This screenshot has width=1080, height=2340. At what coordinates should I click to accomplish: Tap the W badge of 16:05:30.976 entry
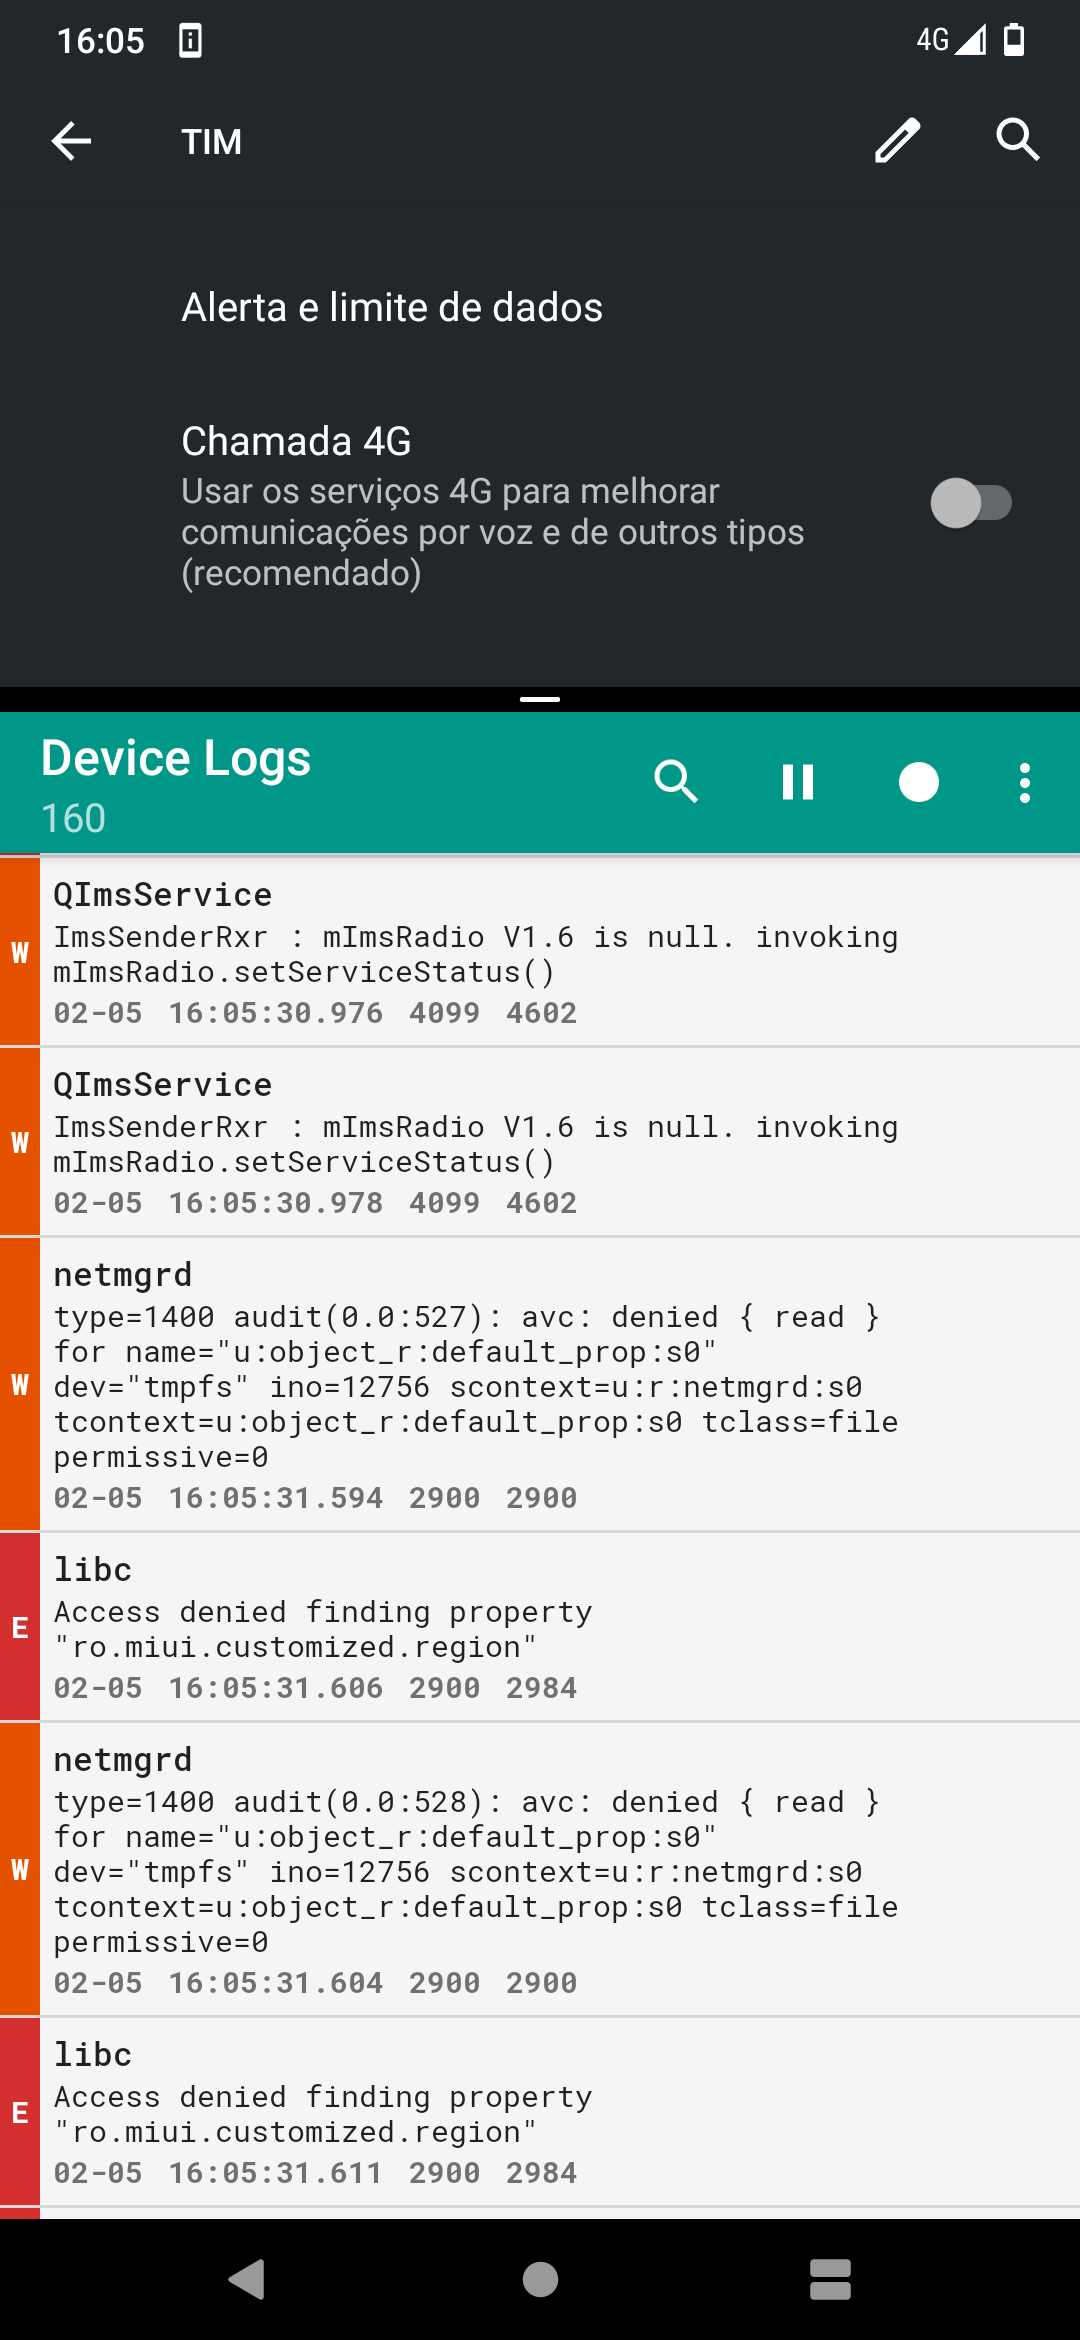coord(20,952)
